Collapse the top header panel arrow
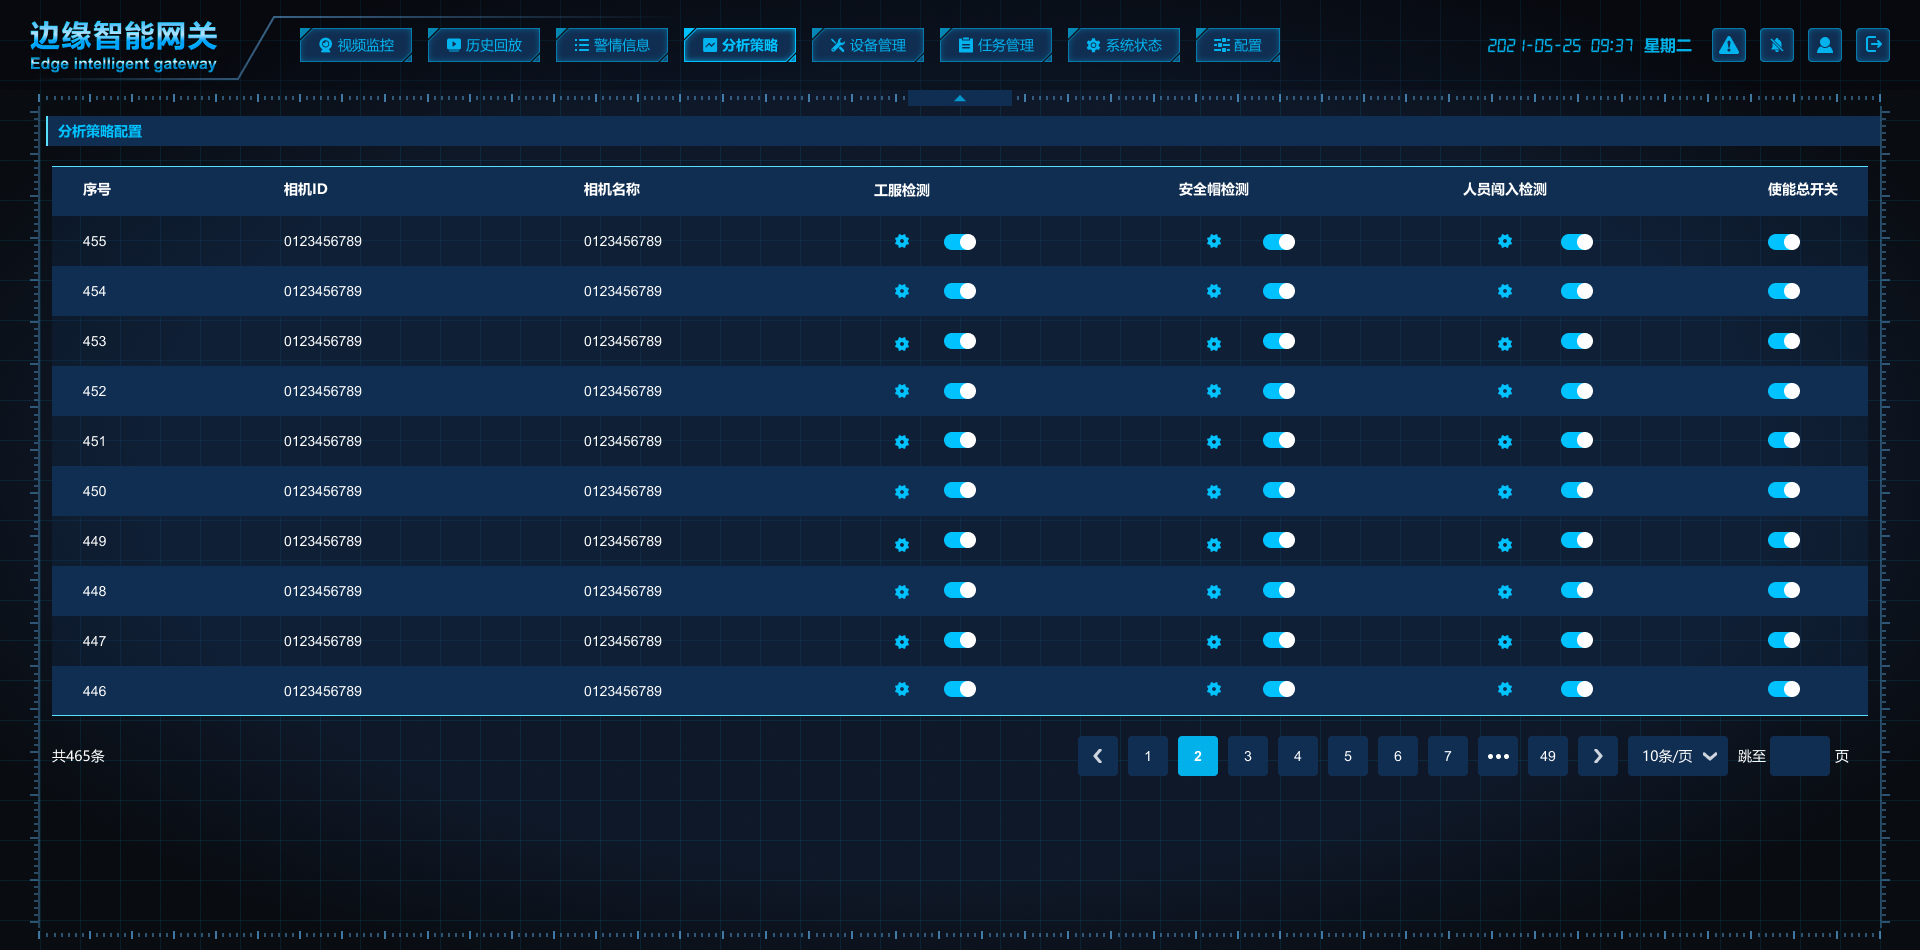The width and height of the screenshot is (1920, 950). pos(959,98)
